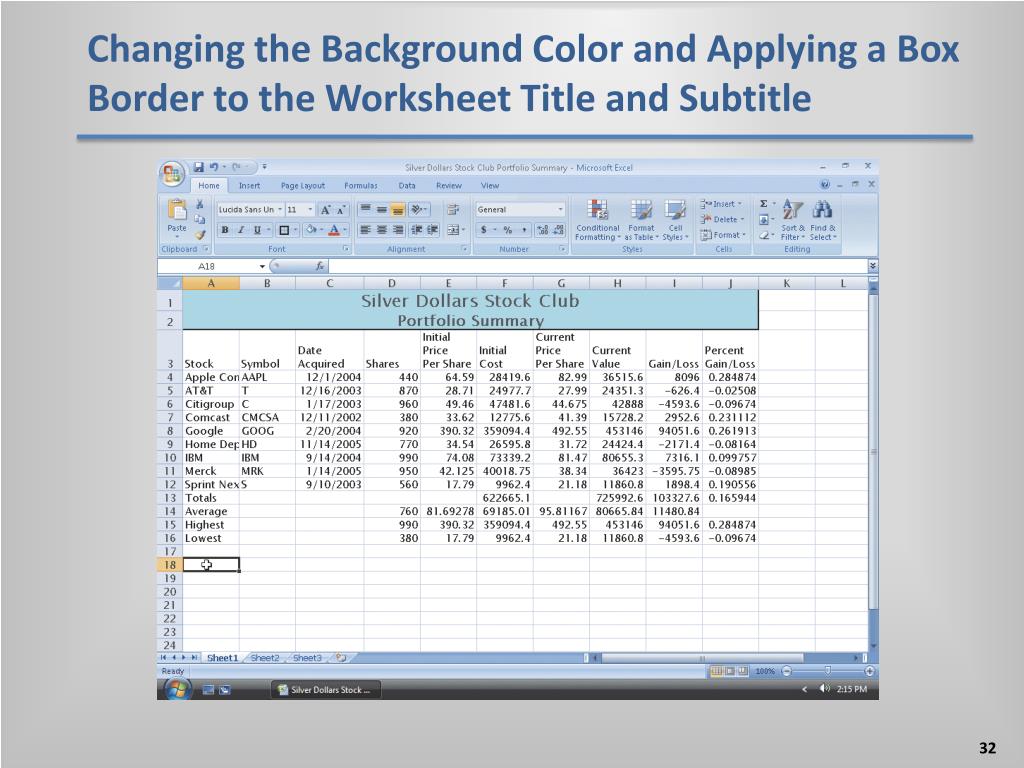Expand the Name Box dropdown arrow
This screenshot has width=1024, height=768.
pos(263,266)
